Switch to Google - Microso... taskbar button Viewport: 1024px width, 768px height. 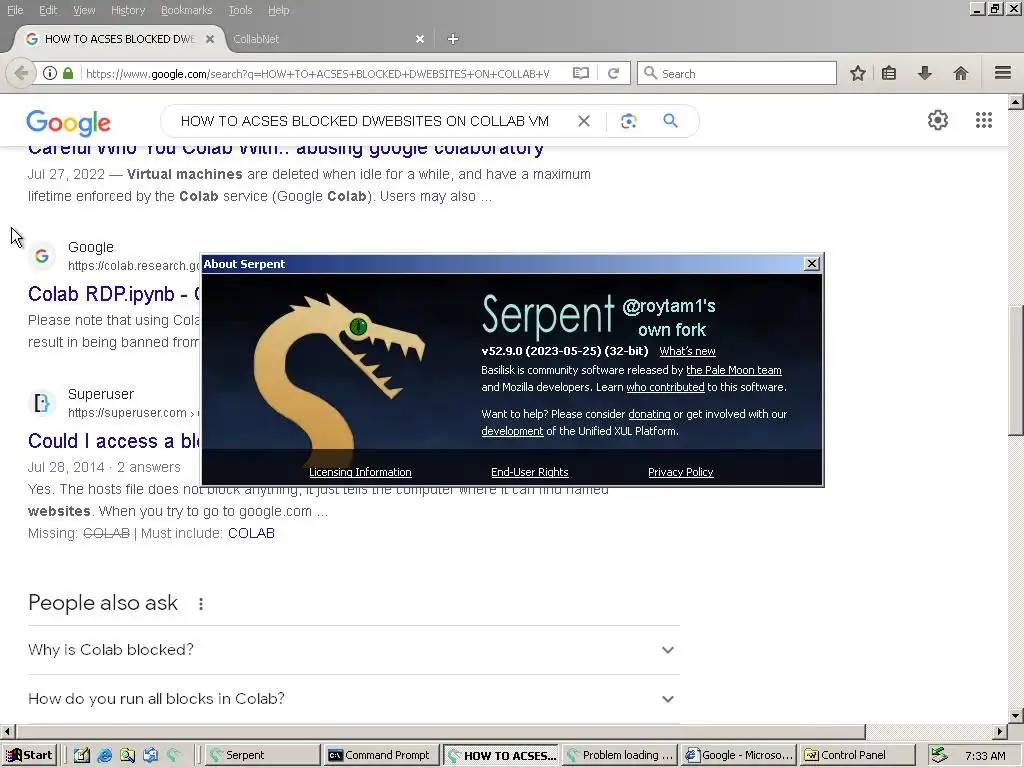pos(739,756)
